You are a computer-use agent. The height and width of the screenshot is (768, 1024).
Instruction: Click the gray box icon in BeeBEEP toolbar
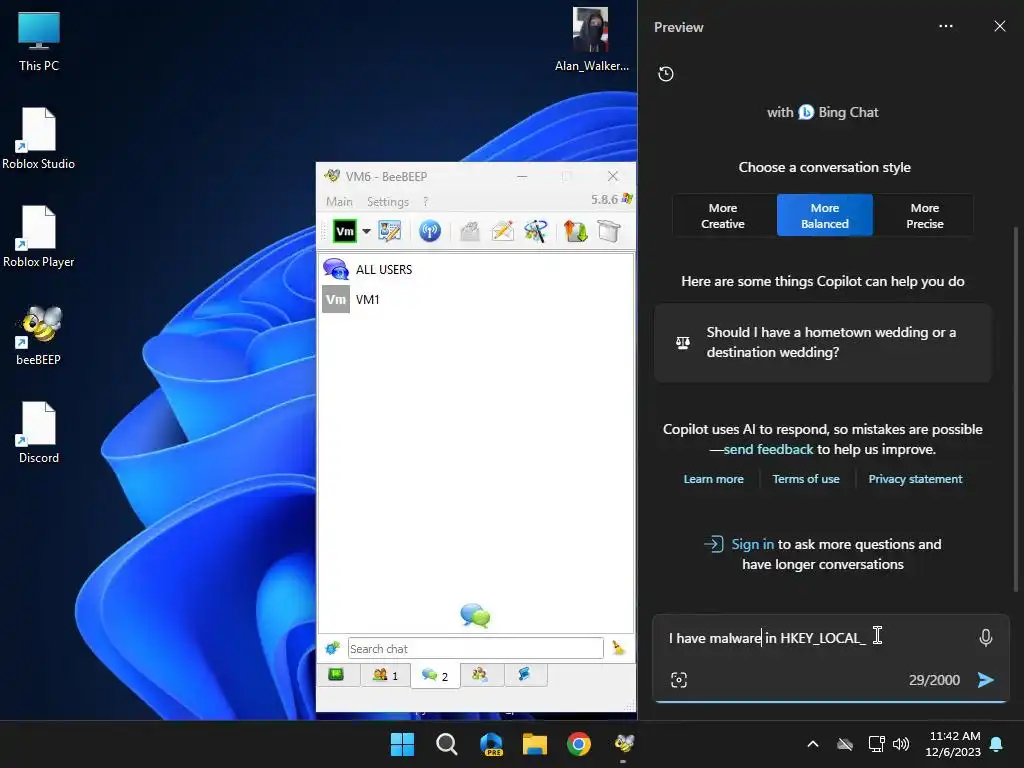pyautogui.click(x=608, y=231)
